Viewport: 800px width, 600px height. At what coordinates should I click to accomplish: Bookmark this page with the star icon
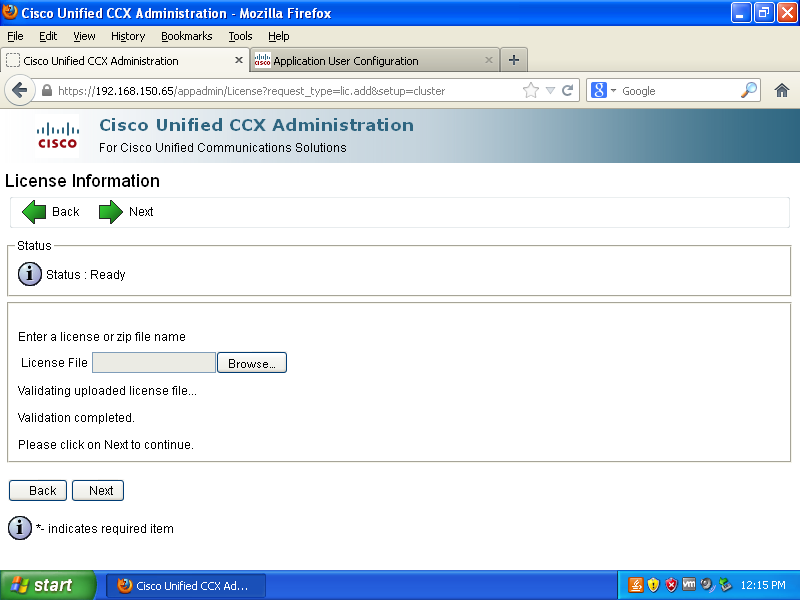pos(531,91)
